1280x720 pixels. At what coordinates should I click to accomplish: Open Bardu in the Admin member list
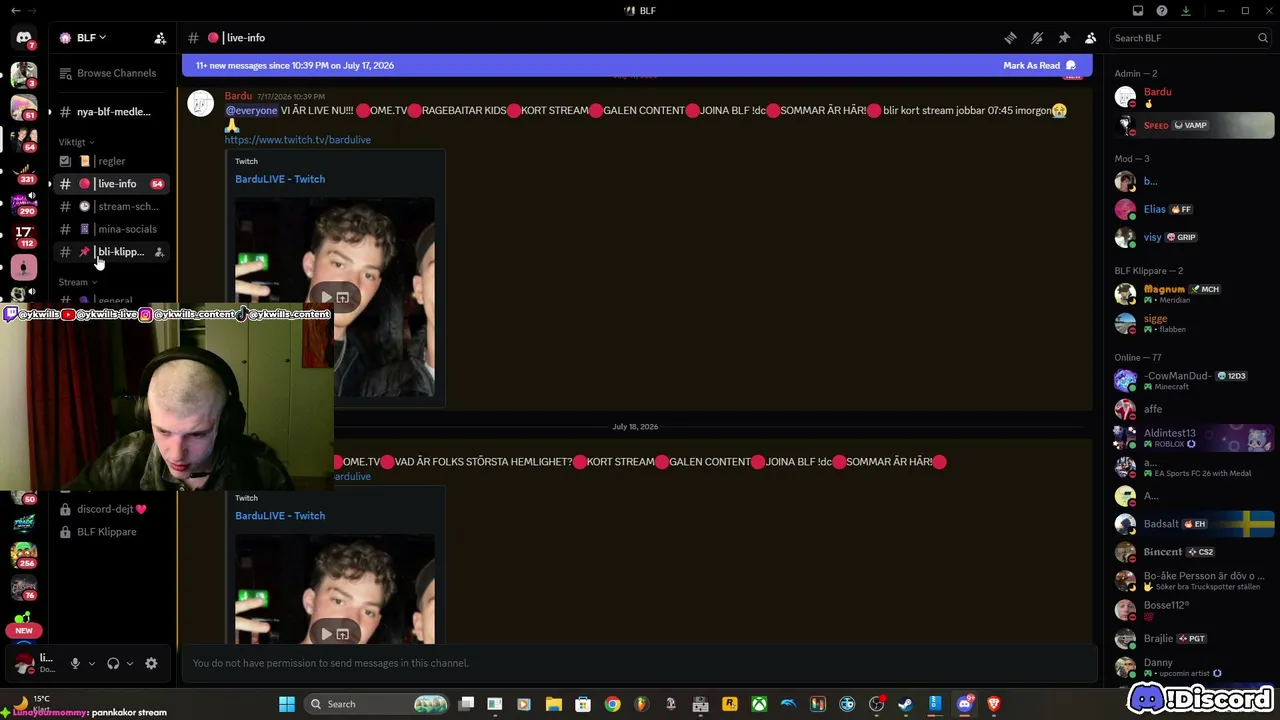tap(1194, 97)
